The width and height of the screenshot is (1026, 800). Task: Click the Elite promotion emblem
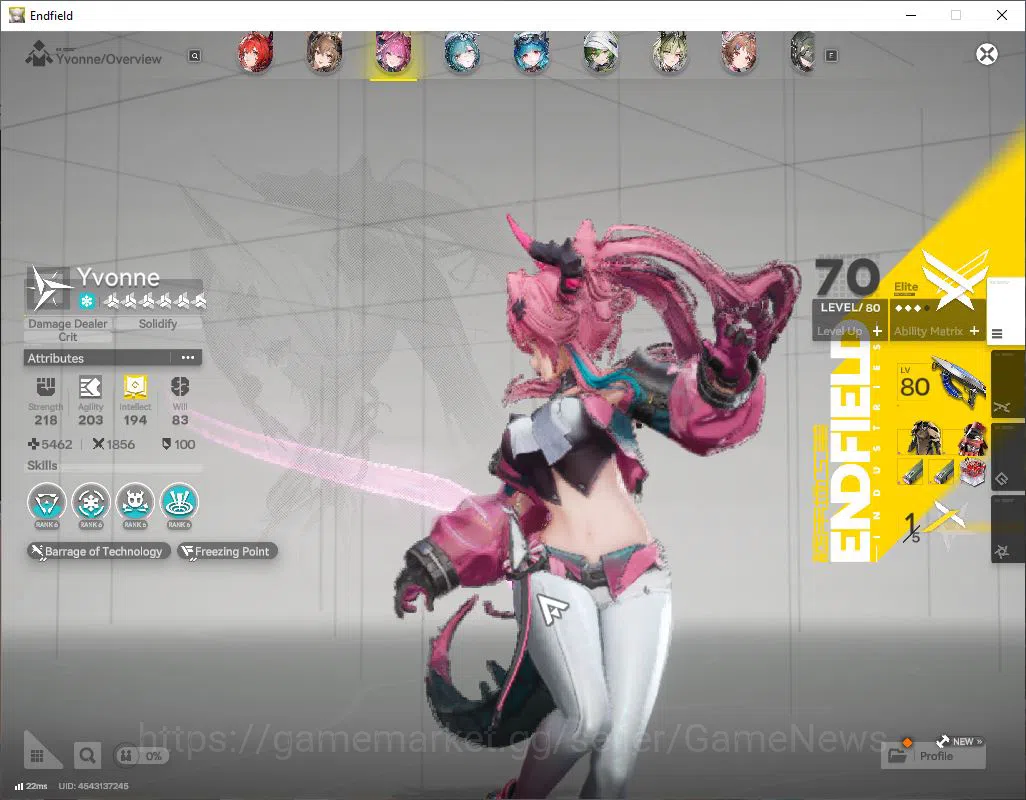[954, 280]
